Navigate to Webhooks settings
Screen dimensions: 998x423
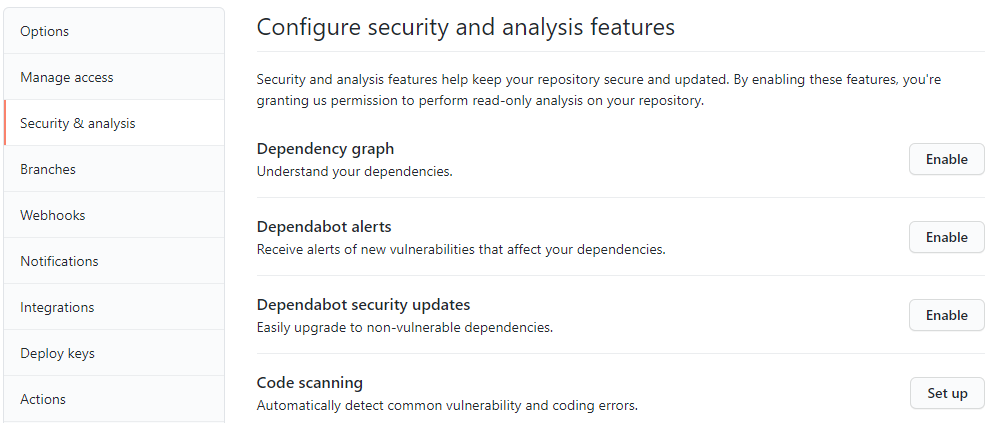pyautogui.click(x=53, y=215)
